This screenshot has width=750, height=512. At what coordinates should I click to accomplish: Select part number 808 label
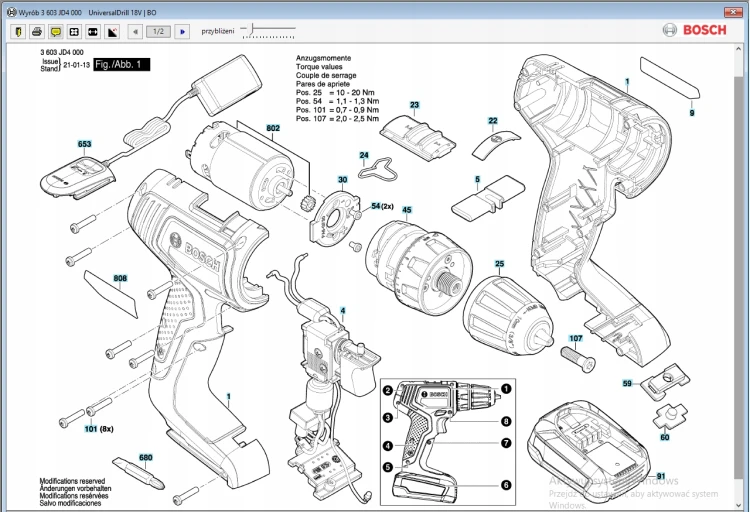tap(120, 278)
